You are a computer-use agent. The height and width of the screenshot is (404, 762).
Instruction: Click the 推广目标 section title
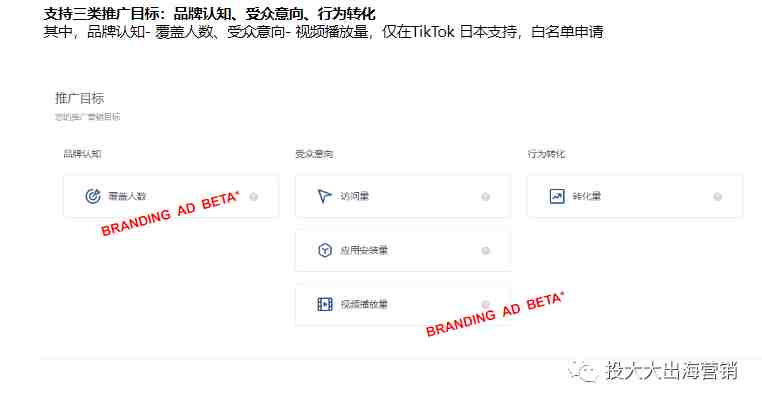point(80,98)
